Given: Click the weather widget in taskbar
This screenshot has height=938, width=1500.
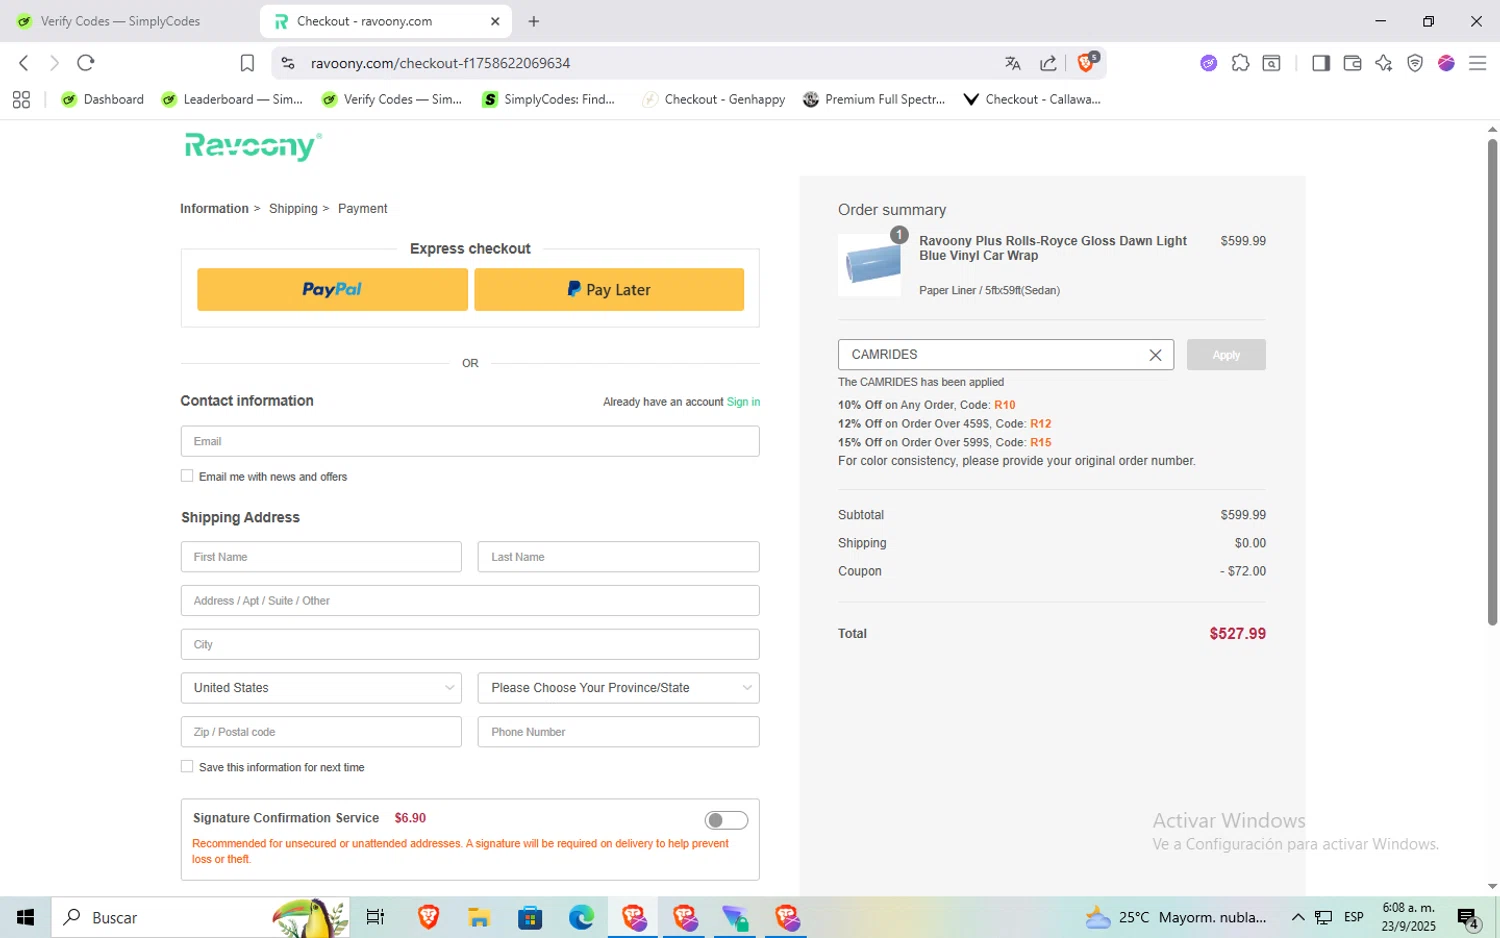Looking at the screenshot, I should (1176, 917).
